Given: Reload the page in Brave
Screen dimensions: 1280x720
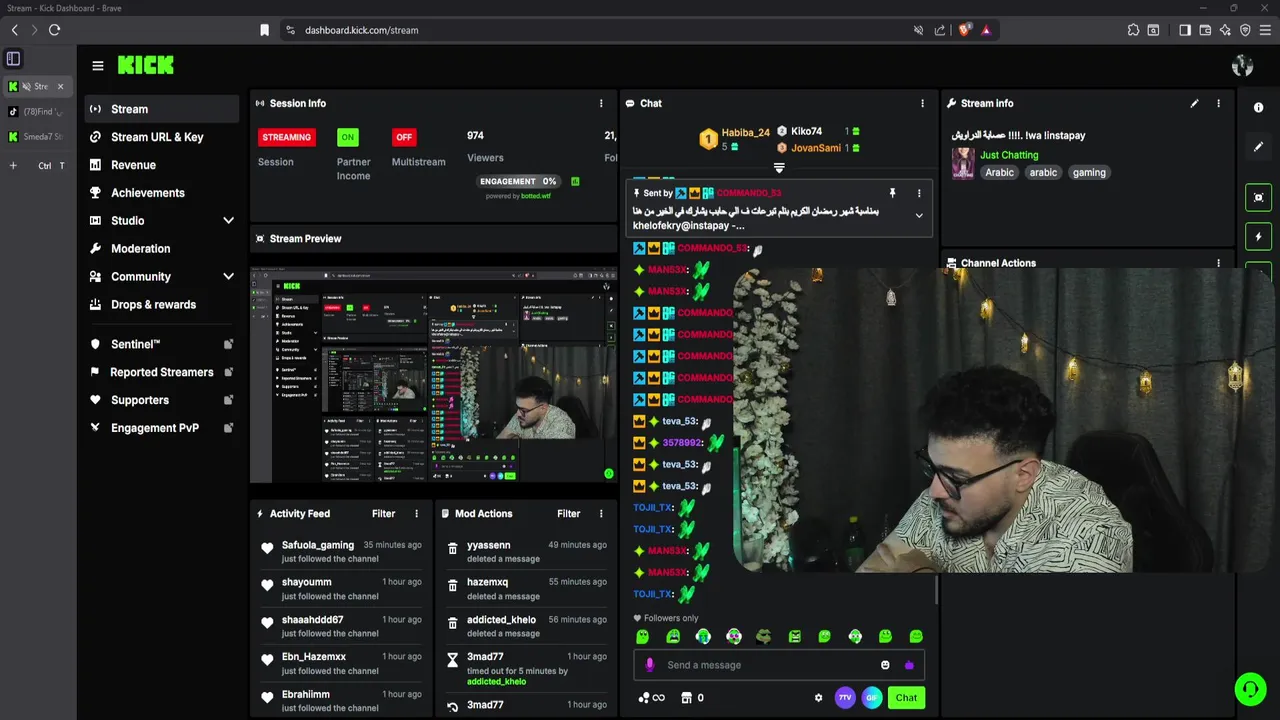Looking at the screenshot, I should click(x=54, y=30).
